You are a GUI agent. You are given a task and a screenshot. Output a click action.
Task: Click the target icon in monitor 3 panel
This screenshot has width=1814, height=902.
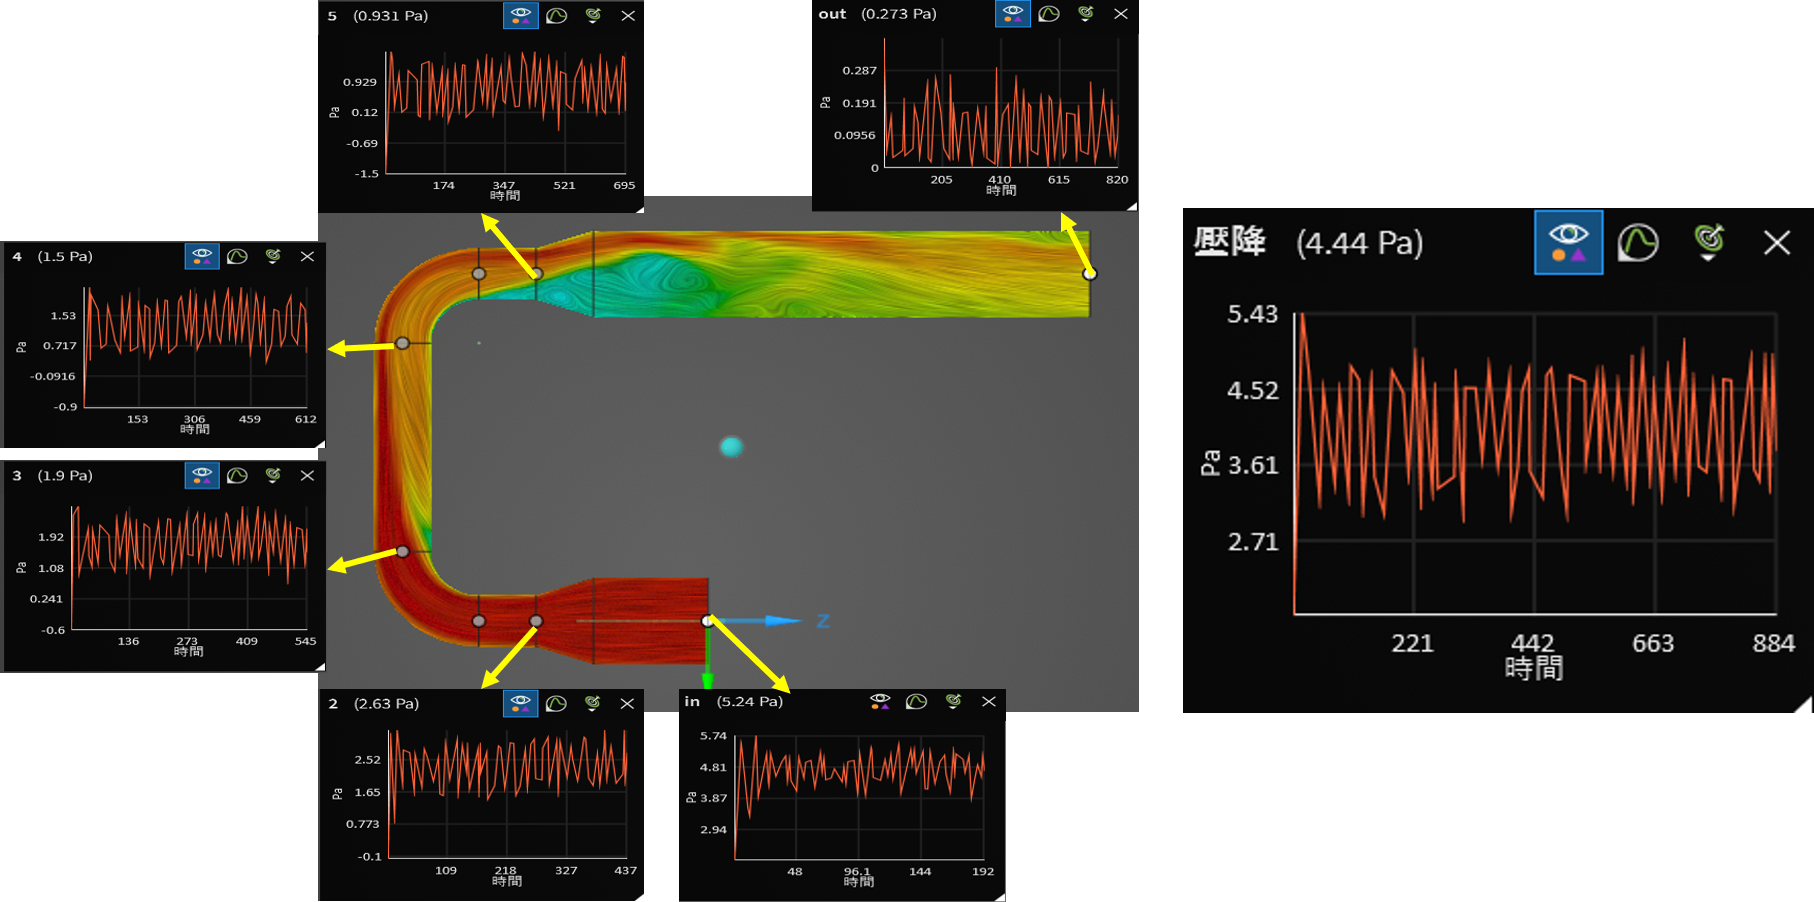coord(273,476)
